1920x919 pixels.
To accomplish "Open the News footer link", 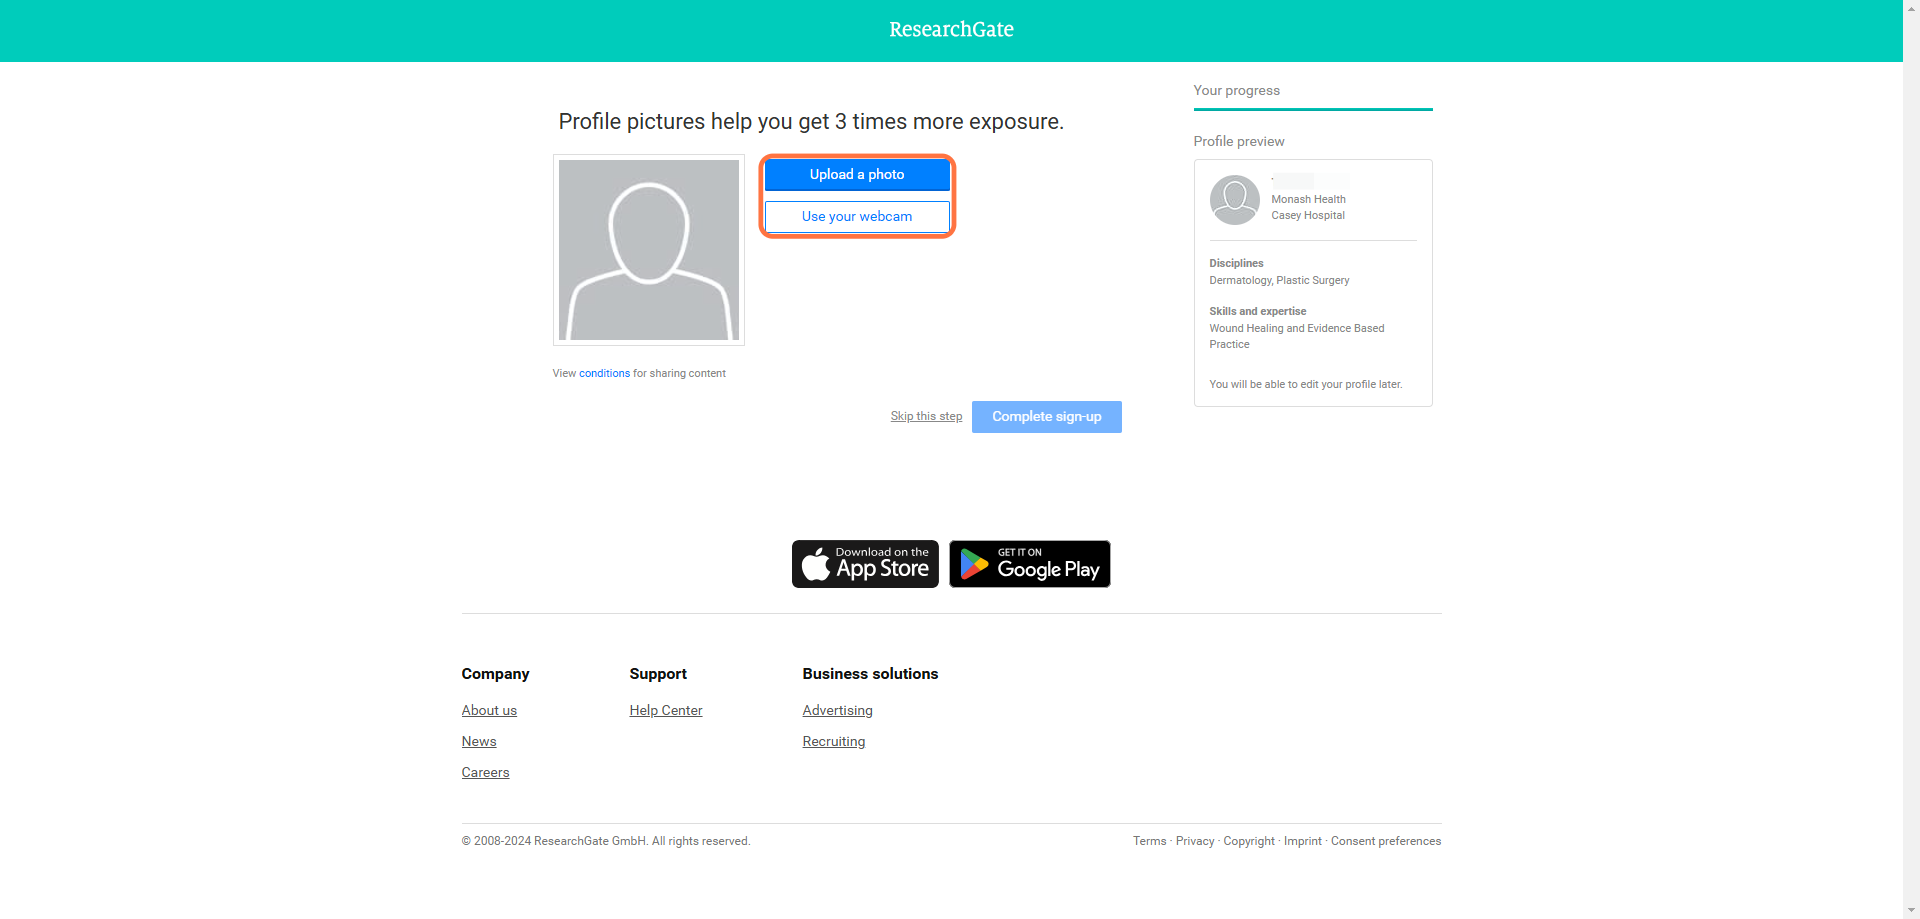I will pyautogui.click(x=479, y=741).
